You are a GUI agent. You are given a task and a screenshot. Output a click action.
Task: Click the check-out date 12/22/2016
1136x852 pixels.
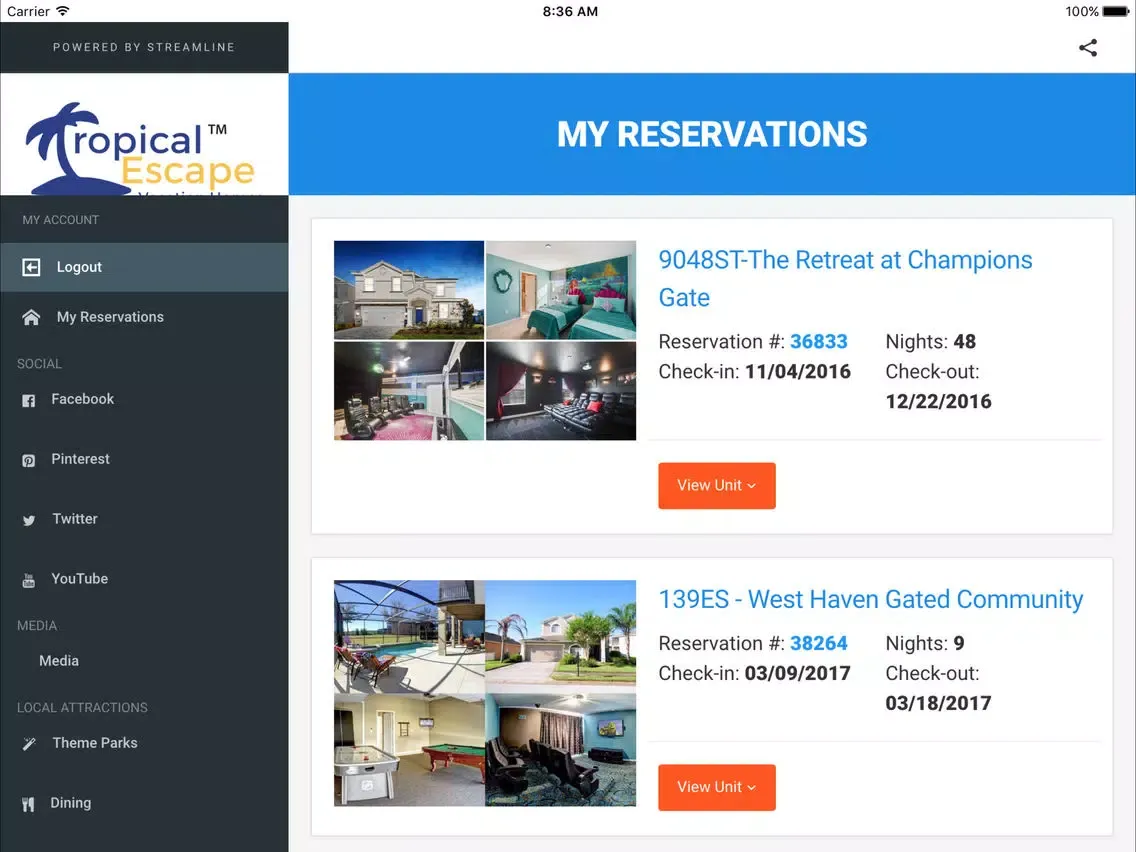click(x=938, y=401)
